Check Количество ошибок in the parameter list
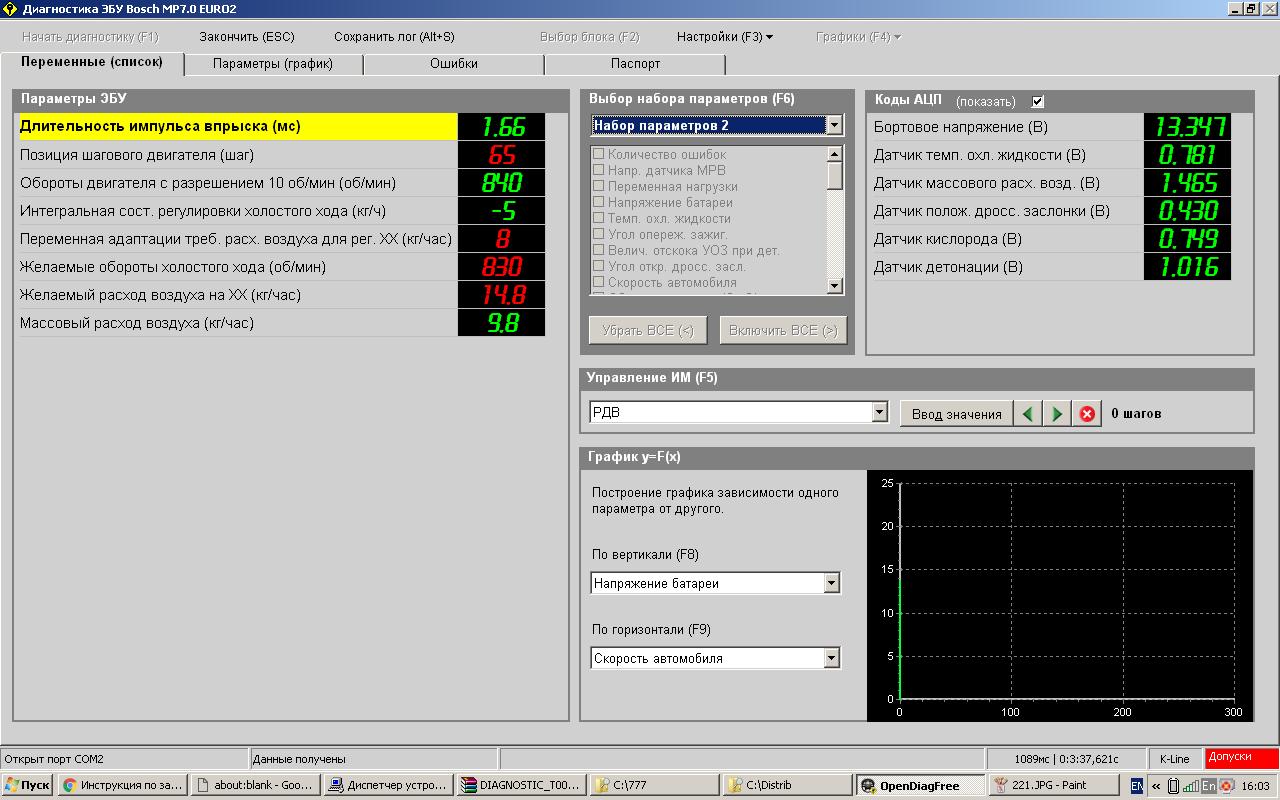 [x=598, y=154]
